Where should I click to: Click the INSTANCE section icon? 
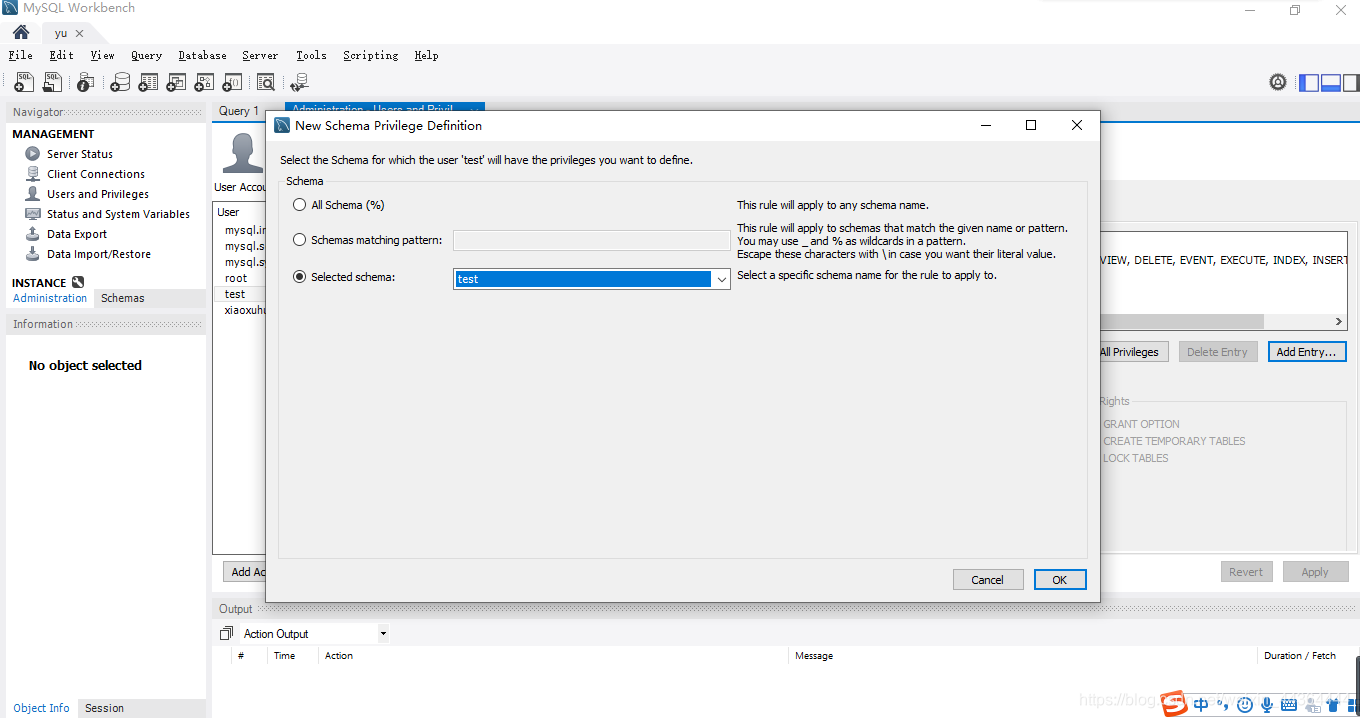(78, 282)
